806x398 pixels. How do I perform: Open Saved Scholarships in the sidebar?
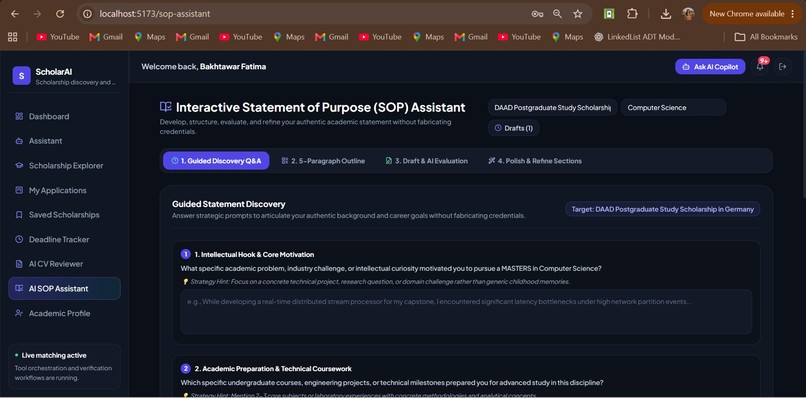pos(64,214)
